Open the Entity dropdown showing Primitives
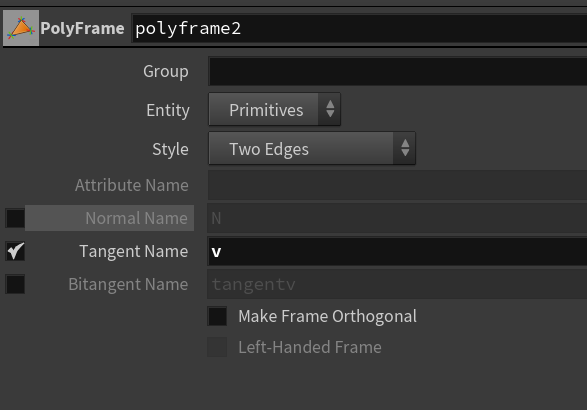The width and height of the screenshot is (587, 410). [274, 109]
